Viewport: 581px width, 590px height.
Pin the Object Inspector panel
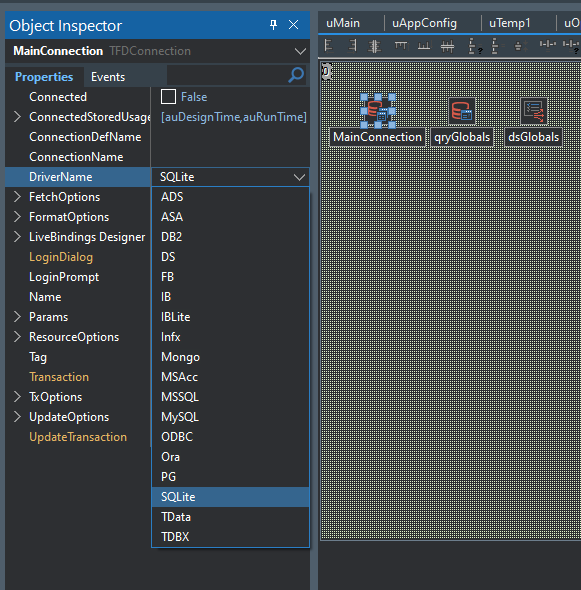(x=274, y=25)
